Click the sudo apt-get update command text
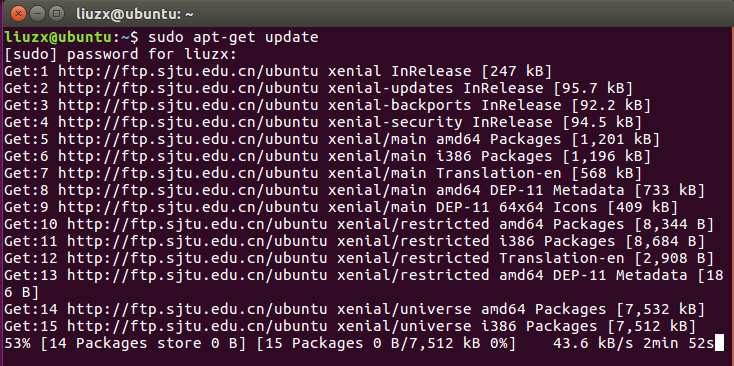The width and height of the screenshot is (734, 366). [x=233, y=37]
